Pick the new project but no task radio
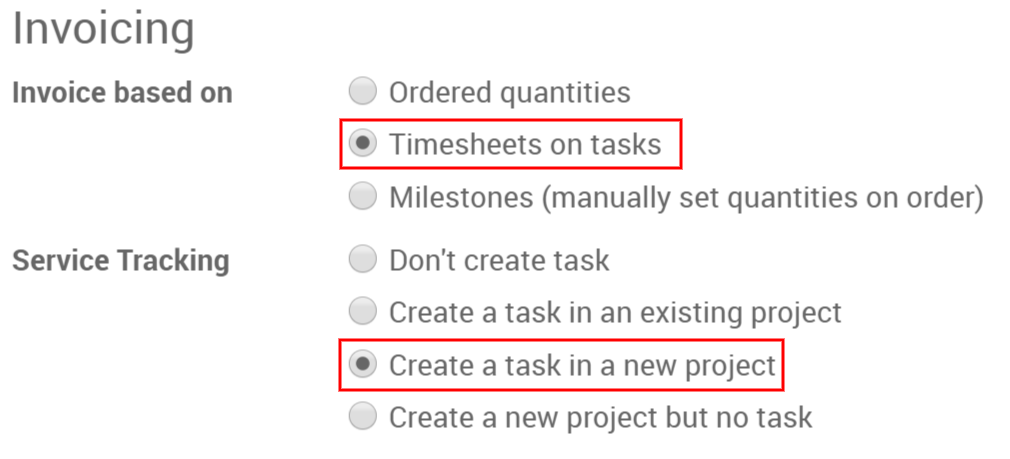 tap(363, 416)
